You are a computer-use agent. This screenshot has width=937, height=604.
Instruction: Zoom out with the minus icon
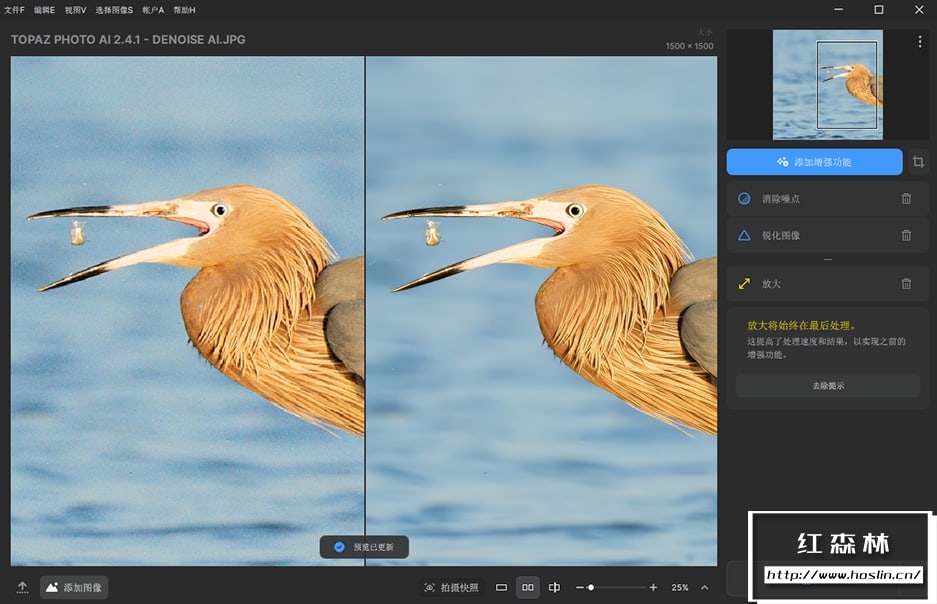tap(580, 588)
